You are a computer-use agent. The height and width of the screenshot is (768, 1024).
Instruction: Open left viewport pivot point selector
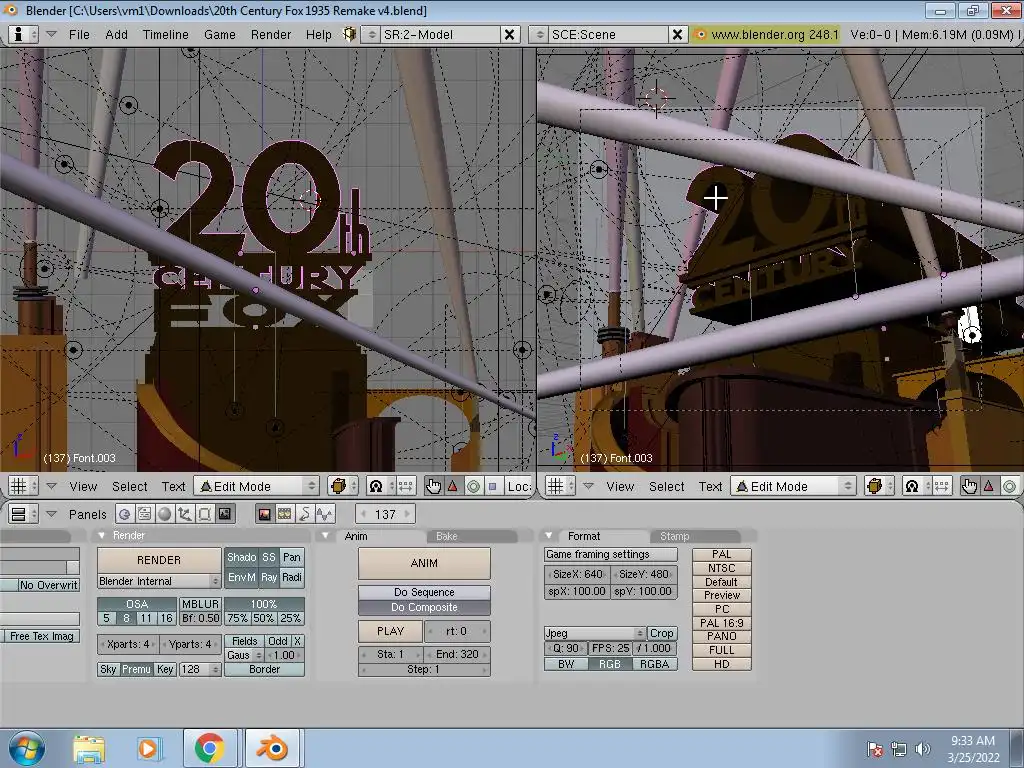pyautogui.click(x=381, y=486)
